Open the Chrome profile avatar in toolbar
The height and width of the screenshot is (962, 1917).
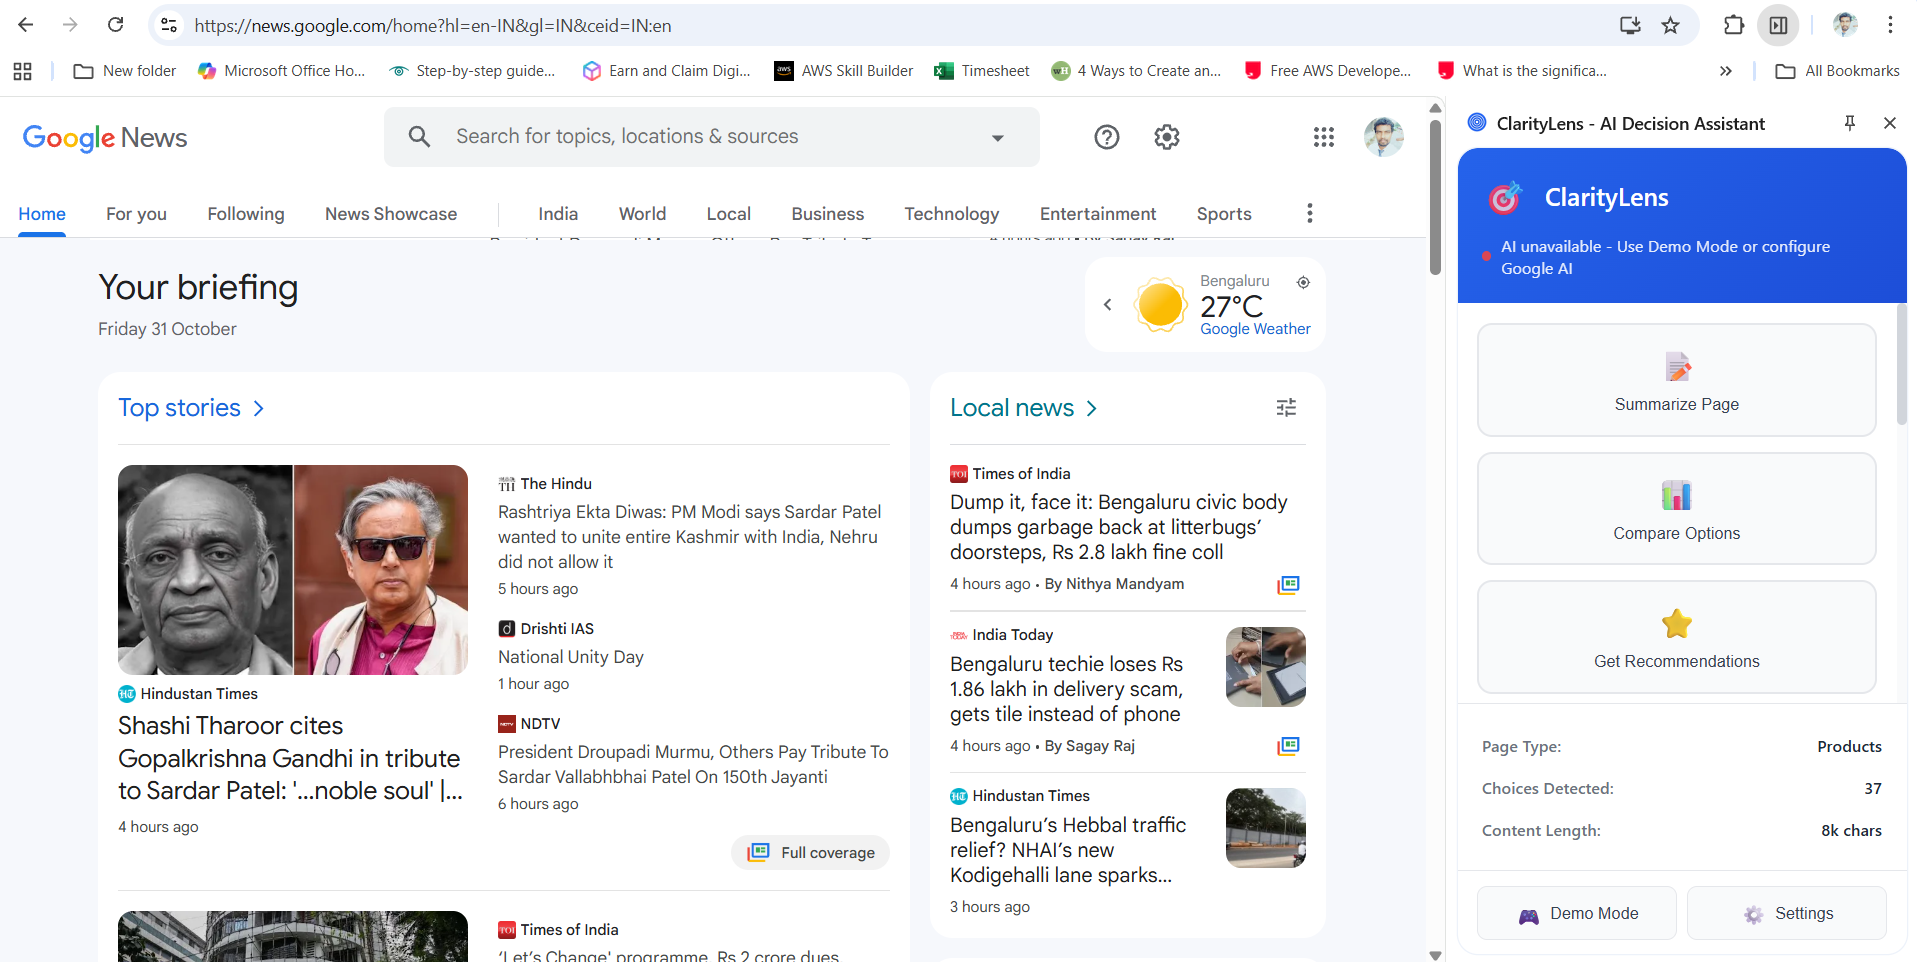1845,25
